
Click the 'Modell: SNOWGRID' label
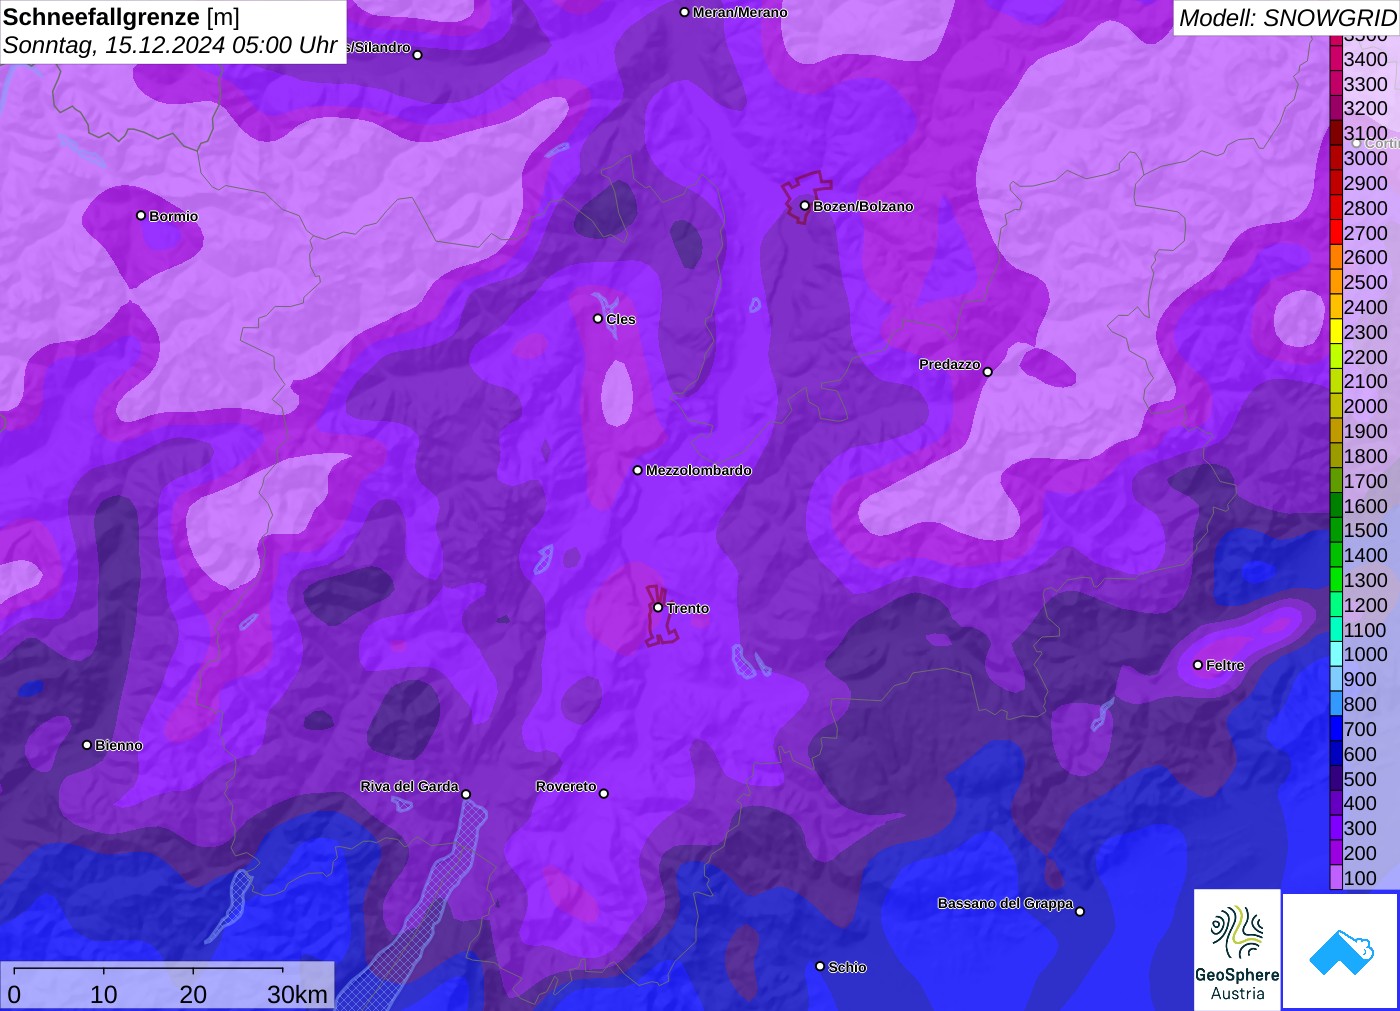click(1287, 18)
